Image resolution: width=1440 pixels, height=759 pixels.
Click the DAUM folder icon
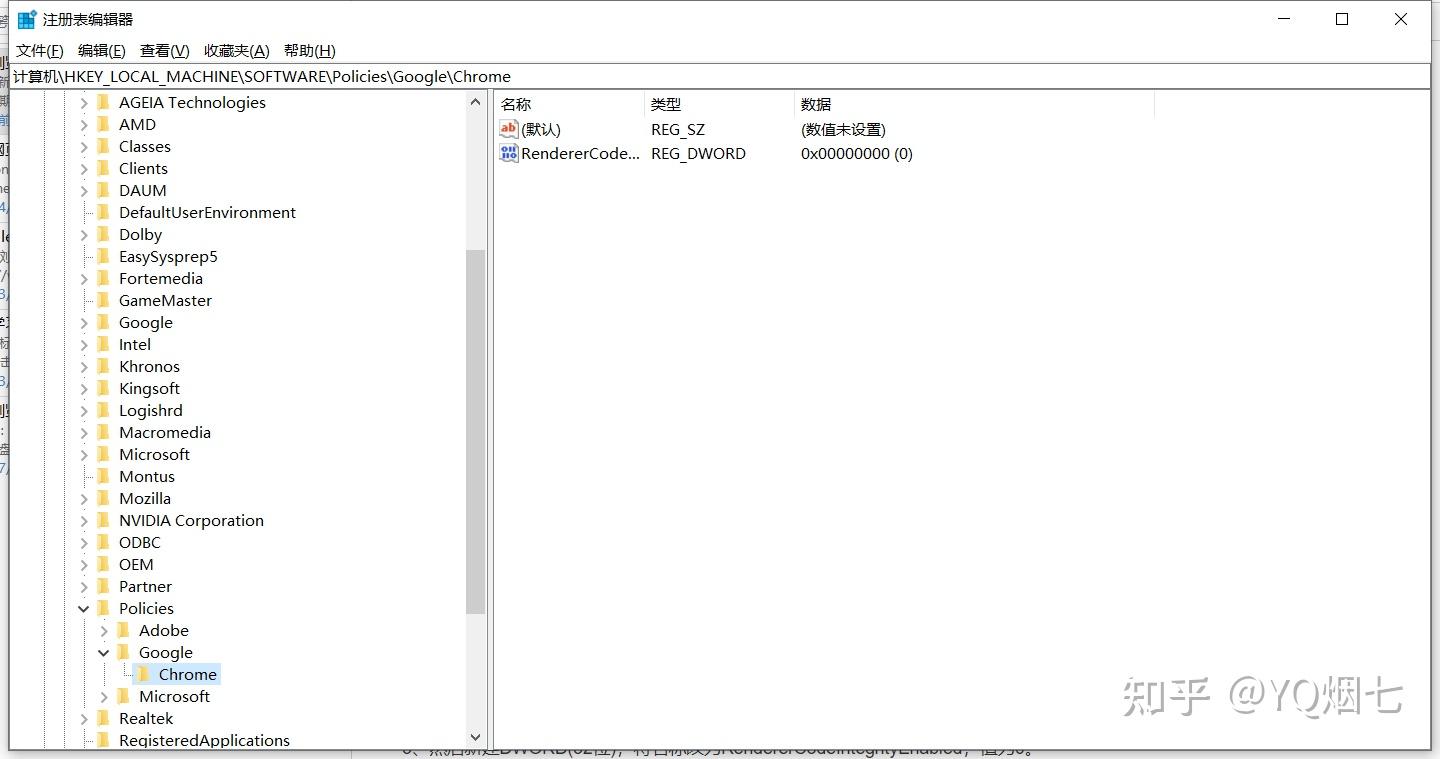click(x=104, y=190)
